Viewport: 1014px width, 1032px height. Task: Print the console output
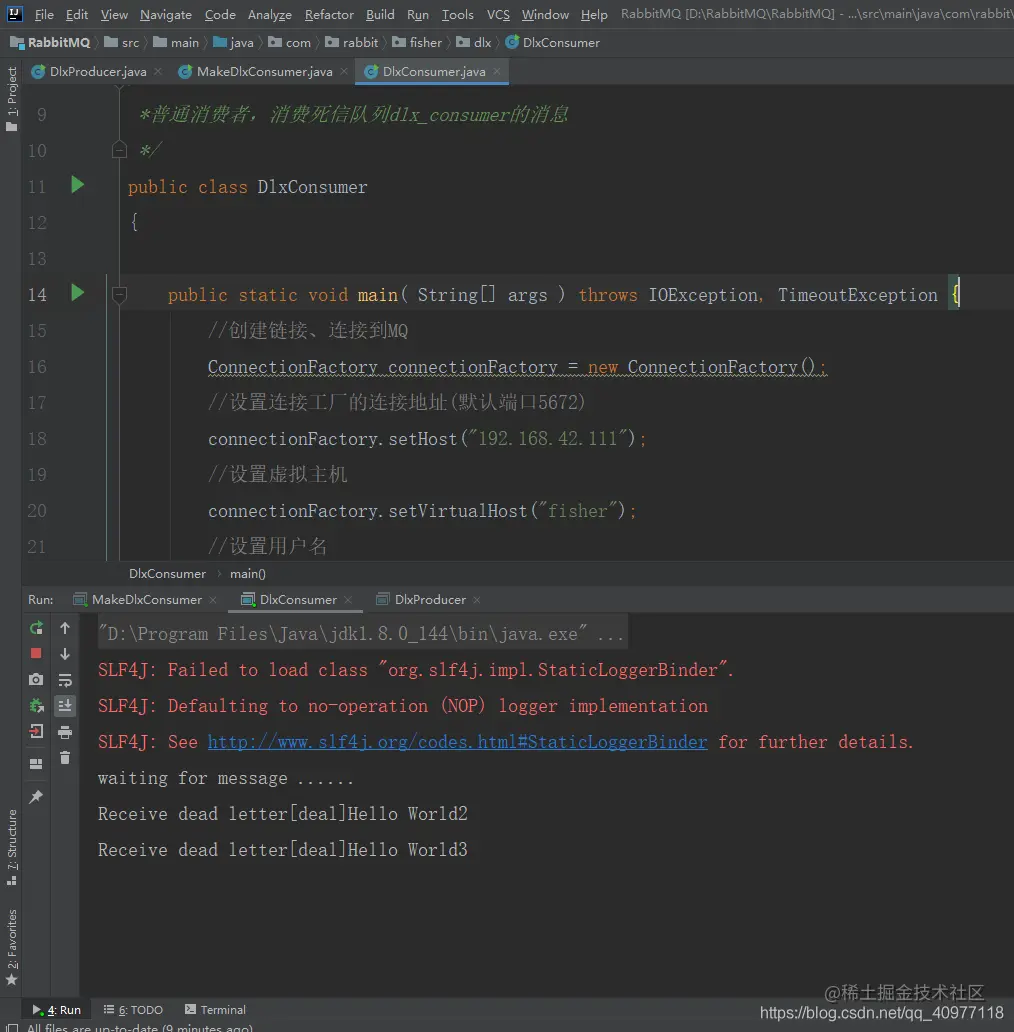(64, 732)
